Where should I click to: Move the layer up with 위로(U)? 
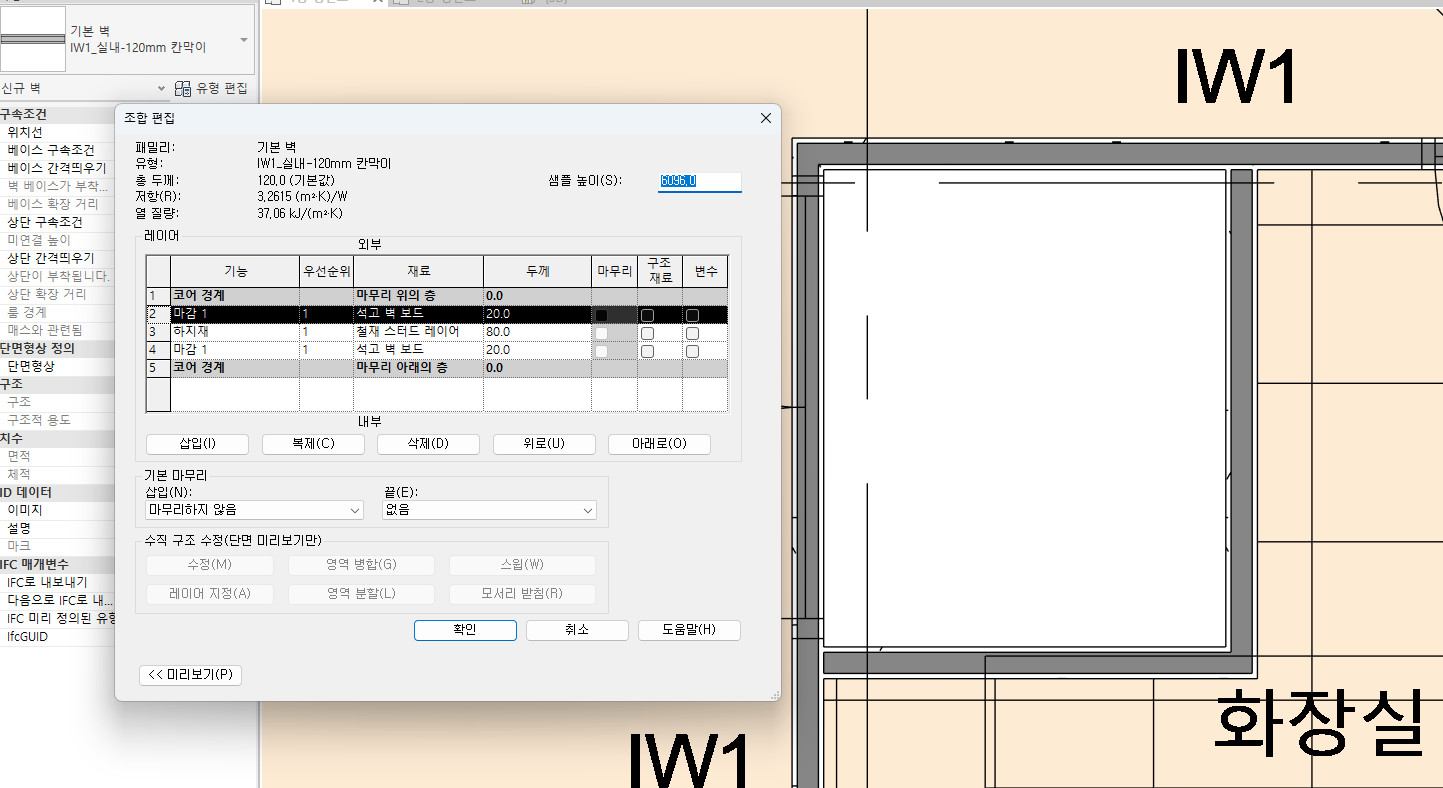tap(543, 444)
